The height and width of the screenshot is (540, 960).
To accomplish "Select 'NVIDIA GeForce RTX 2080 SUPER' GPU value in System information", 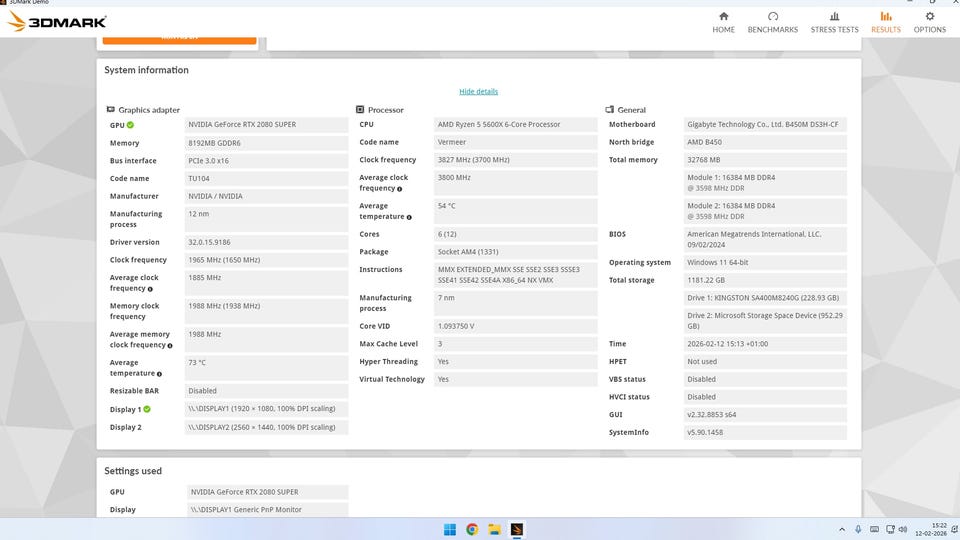I will [266, 124].
